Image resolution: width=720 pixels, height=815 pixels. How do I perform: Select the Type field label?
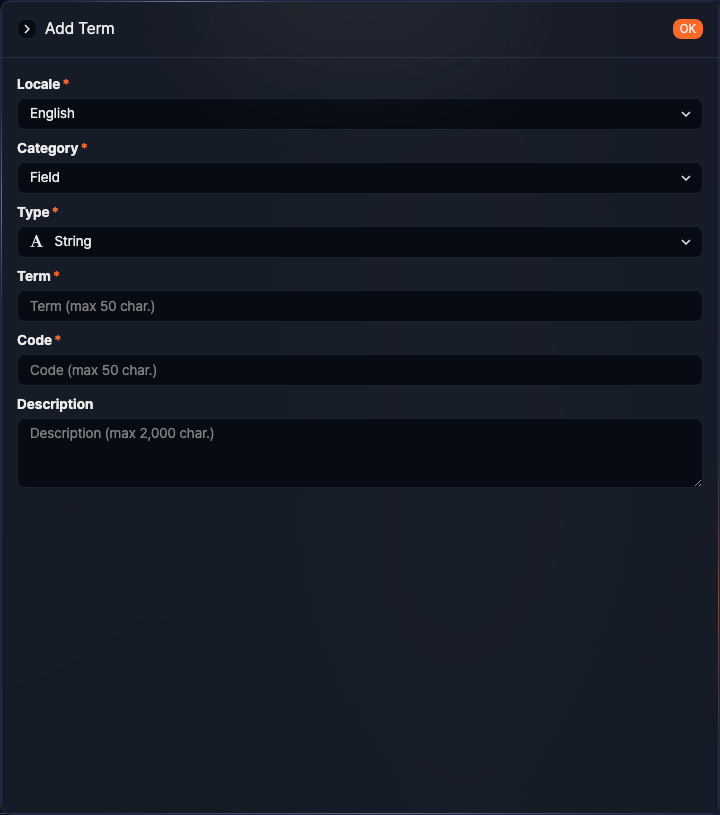(33, 212)
